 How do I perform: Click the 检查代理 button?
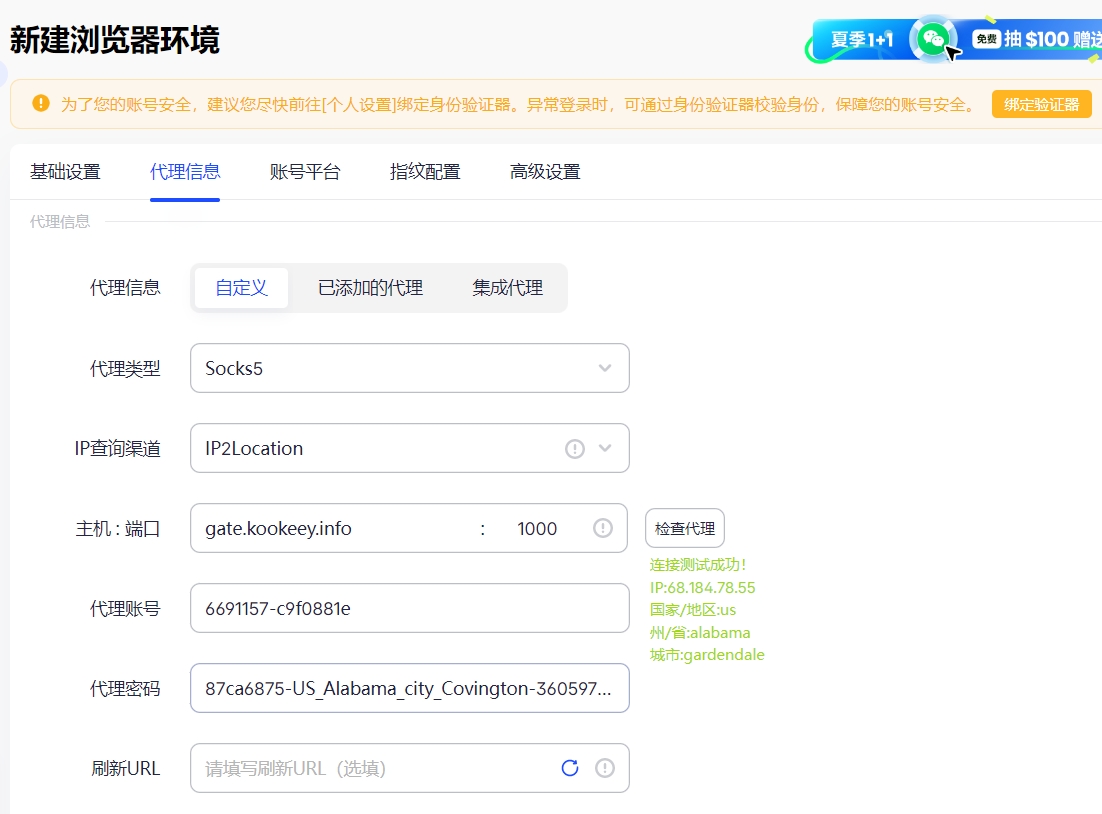[684, 528]
